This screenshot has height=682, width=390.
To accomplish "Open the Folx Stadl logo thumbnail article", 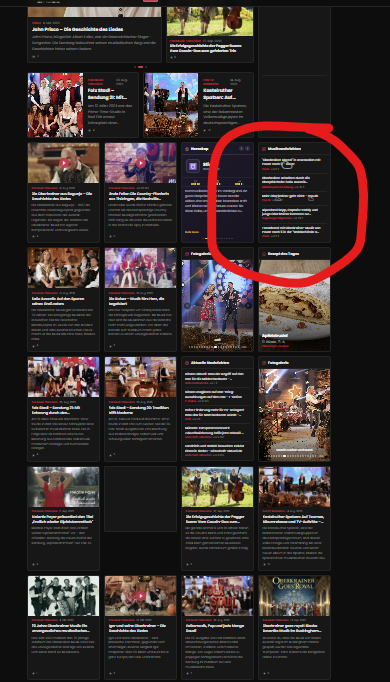I will [x=217, y=595].
